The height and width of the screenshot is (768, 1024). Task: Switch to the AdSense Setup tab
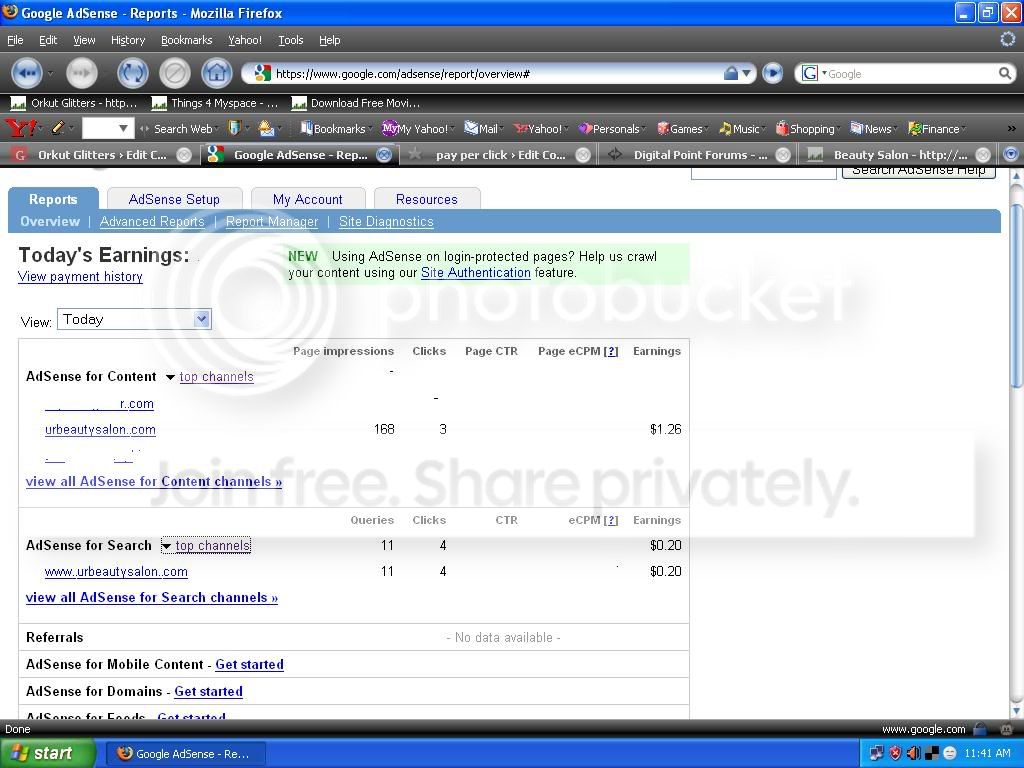174,199
